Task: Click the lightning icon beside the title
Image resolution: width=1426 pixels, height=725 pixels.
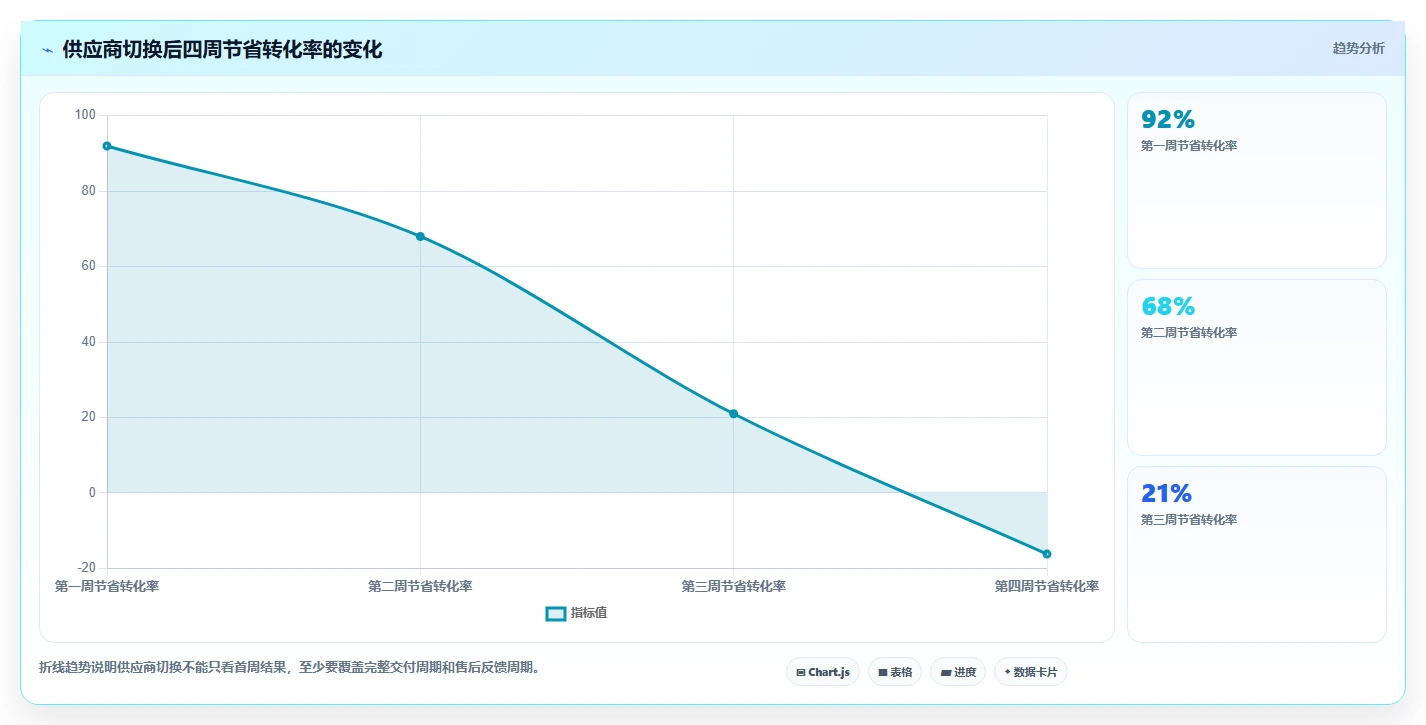Action: tap(47, 50)
